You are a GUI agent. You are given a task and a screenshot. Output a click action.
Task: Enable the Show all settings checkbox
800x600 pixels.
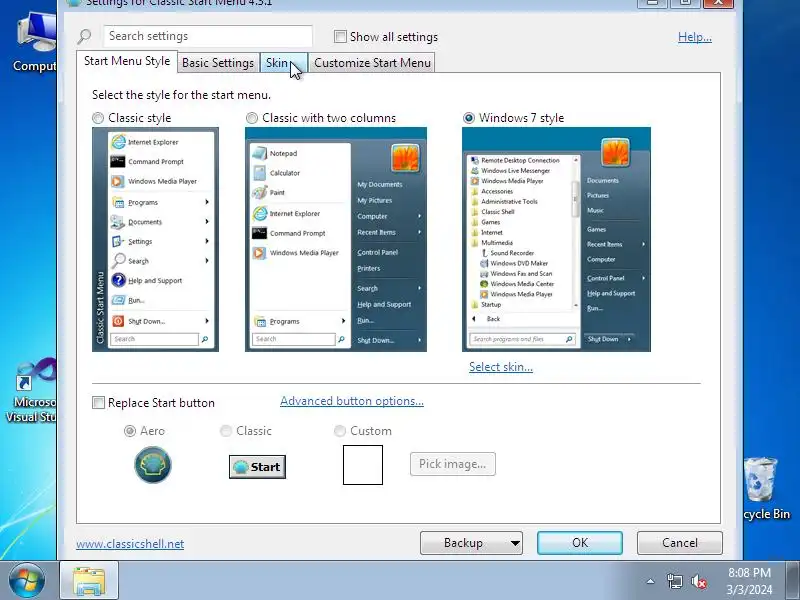point(340,37)
